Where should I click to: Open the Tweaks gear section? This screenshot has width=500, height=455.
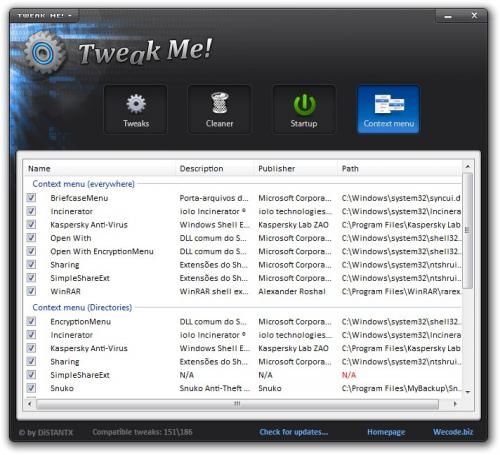[136, 109]
